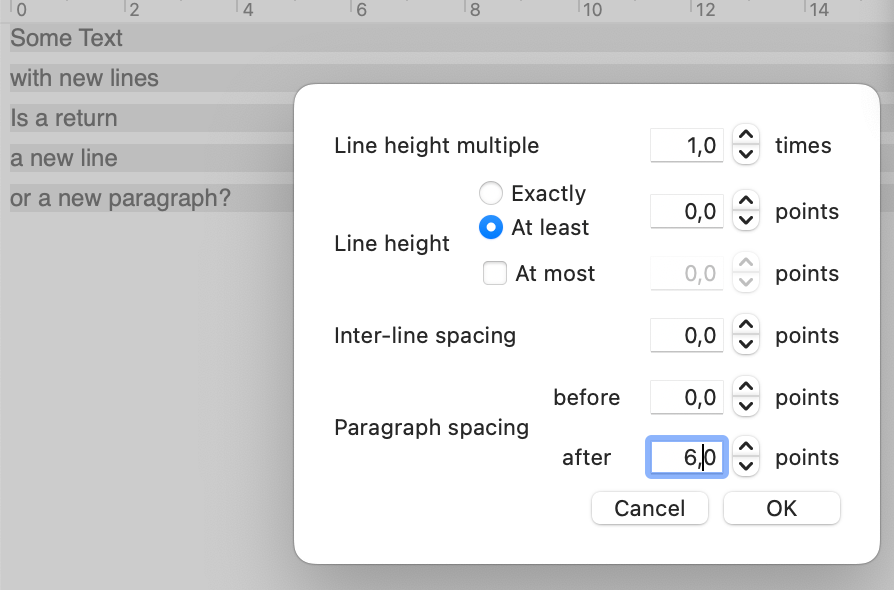Click the Inter-line spacing value field
Image resolution: width=894 pixels, height=590 pixels.
687,335
